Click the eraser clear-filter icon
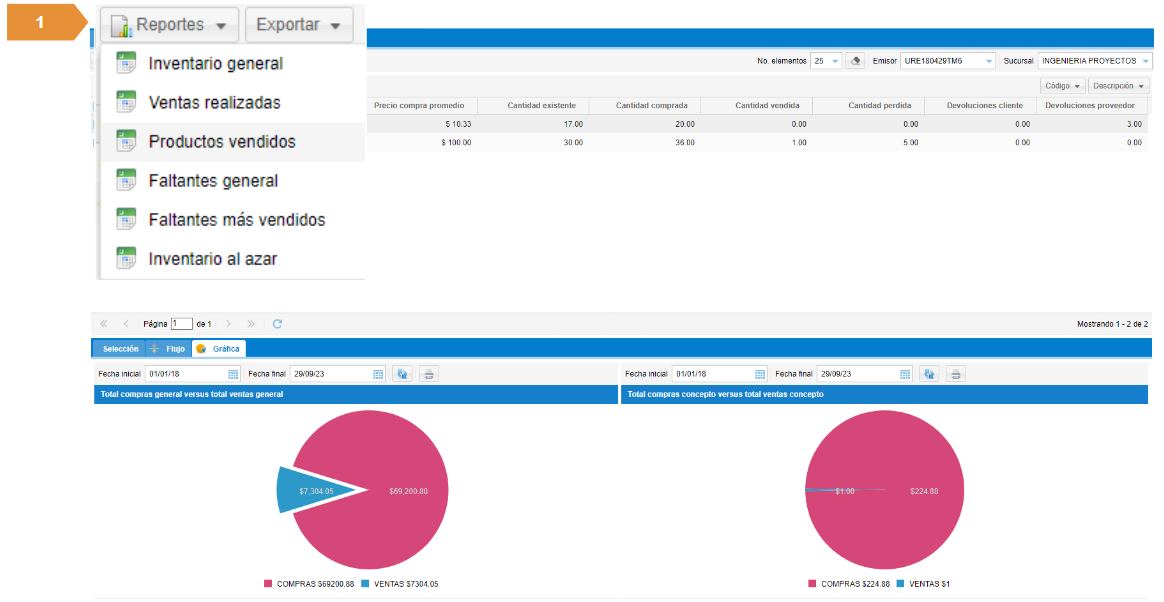Viewport: 1164px width, 602px height. [x=855, y=61]
